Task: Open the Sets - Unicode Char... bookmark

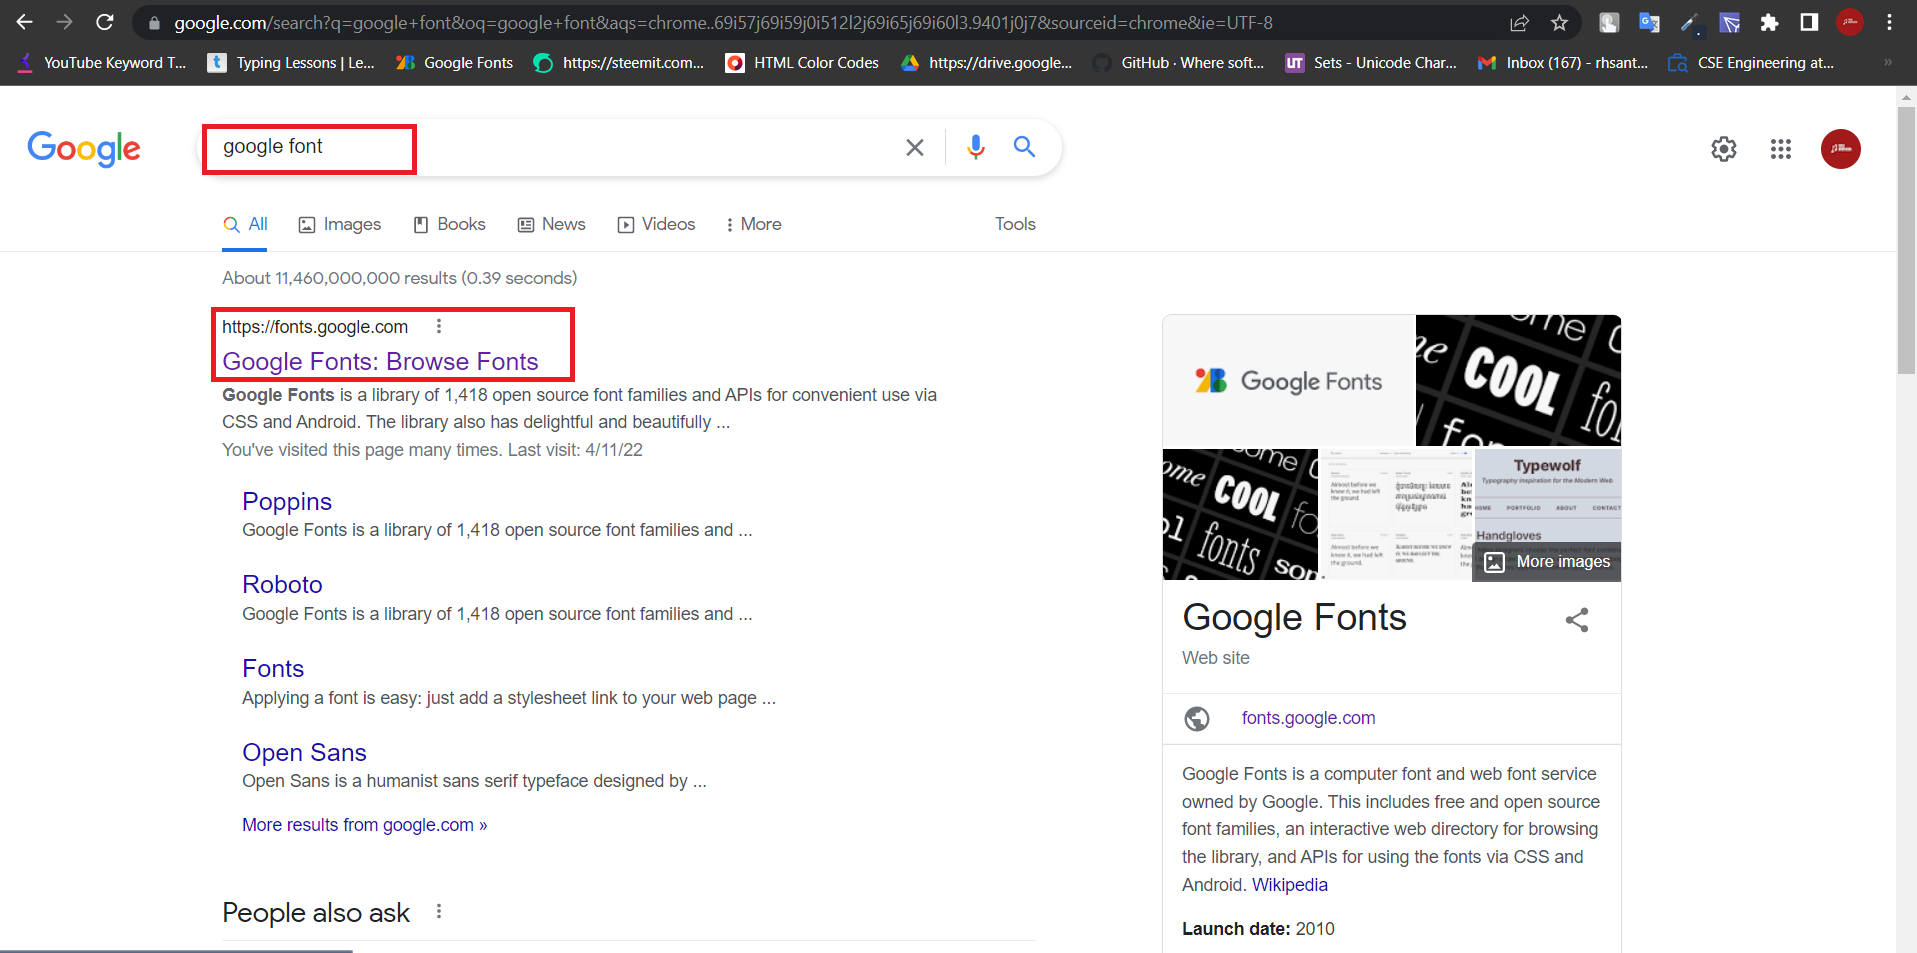Action: pos(1371,63)
